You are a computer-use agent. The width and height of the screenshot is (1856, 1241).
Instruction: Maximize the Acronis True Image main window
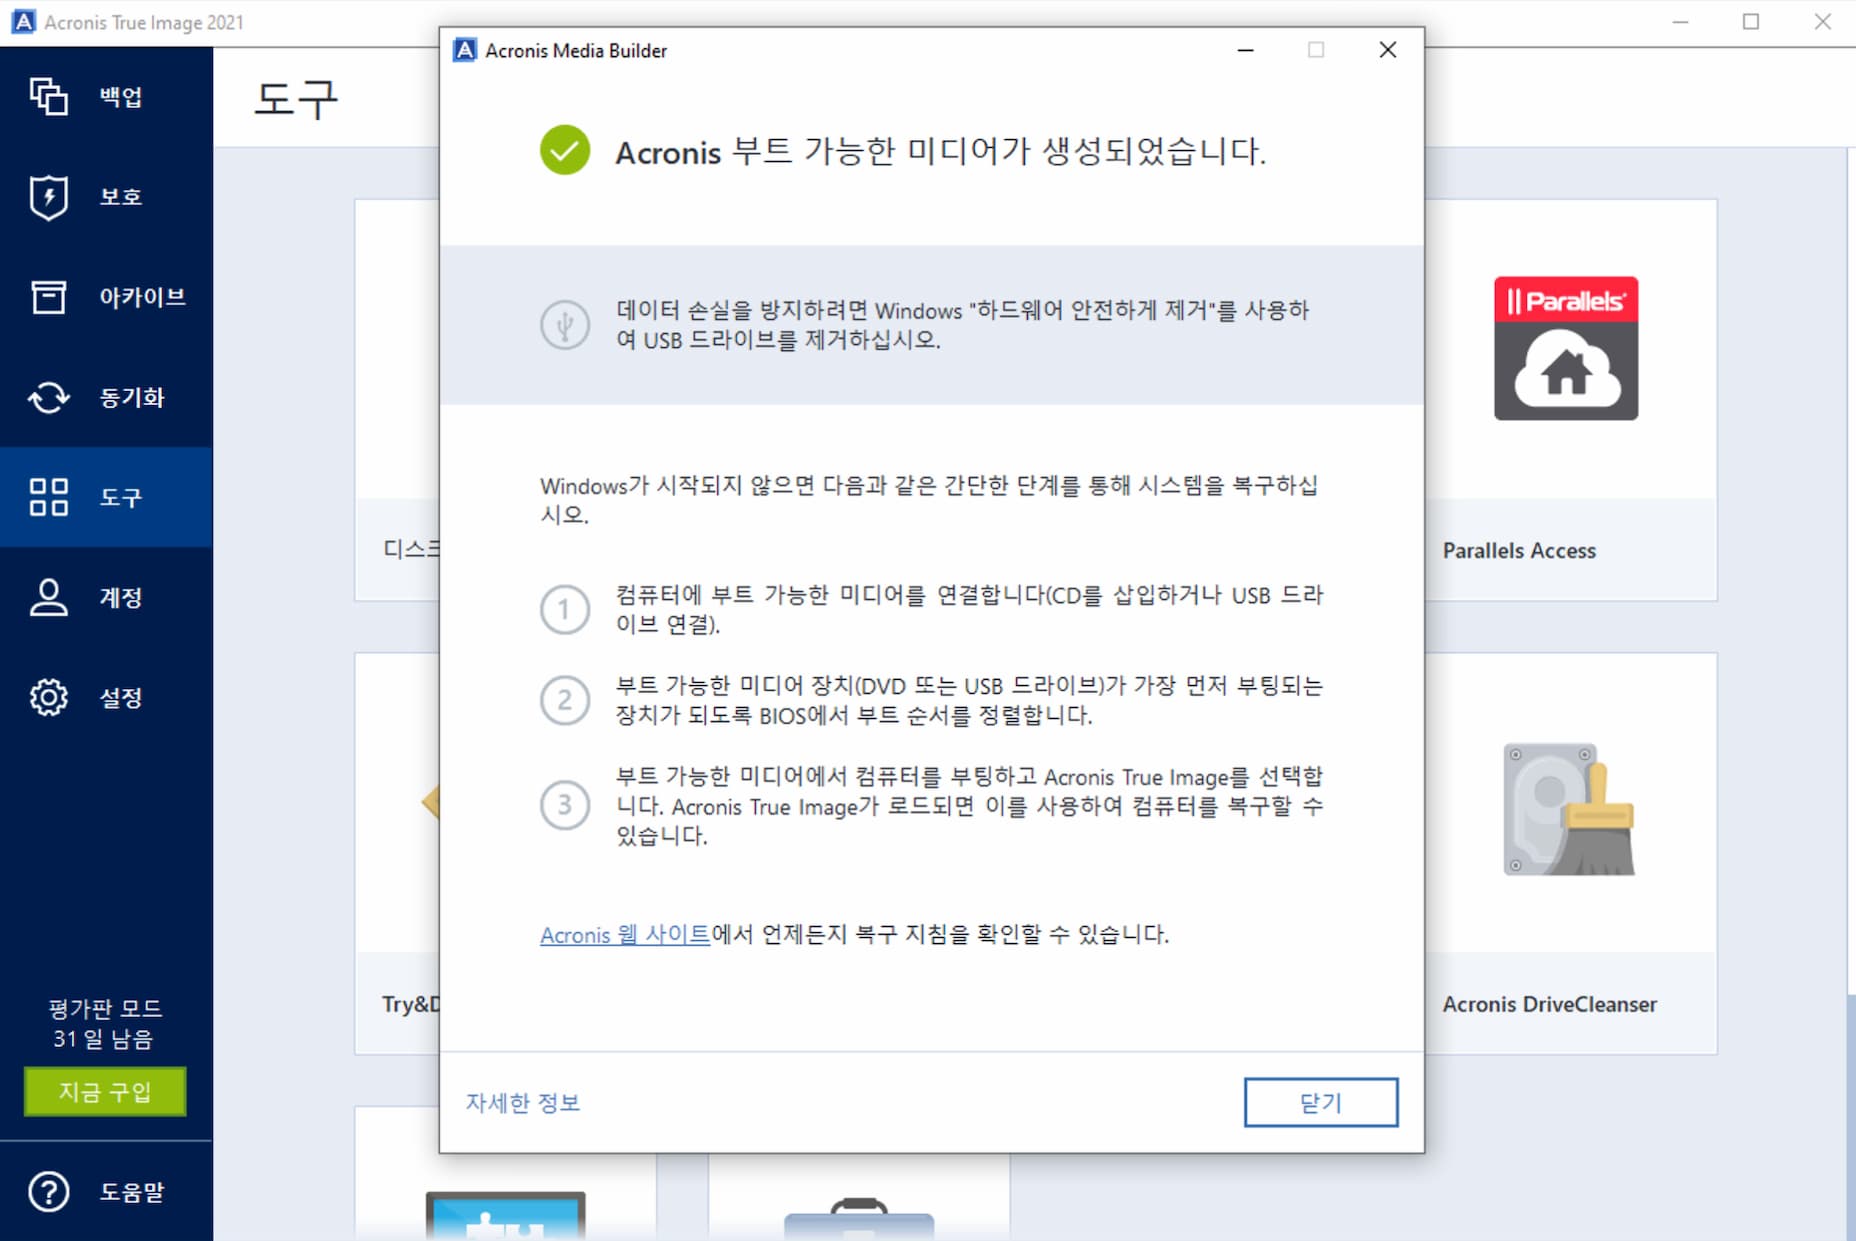[1751, 22]
